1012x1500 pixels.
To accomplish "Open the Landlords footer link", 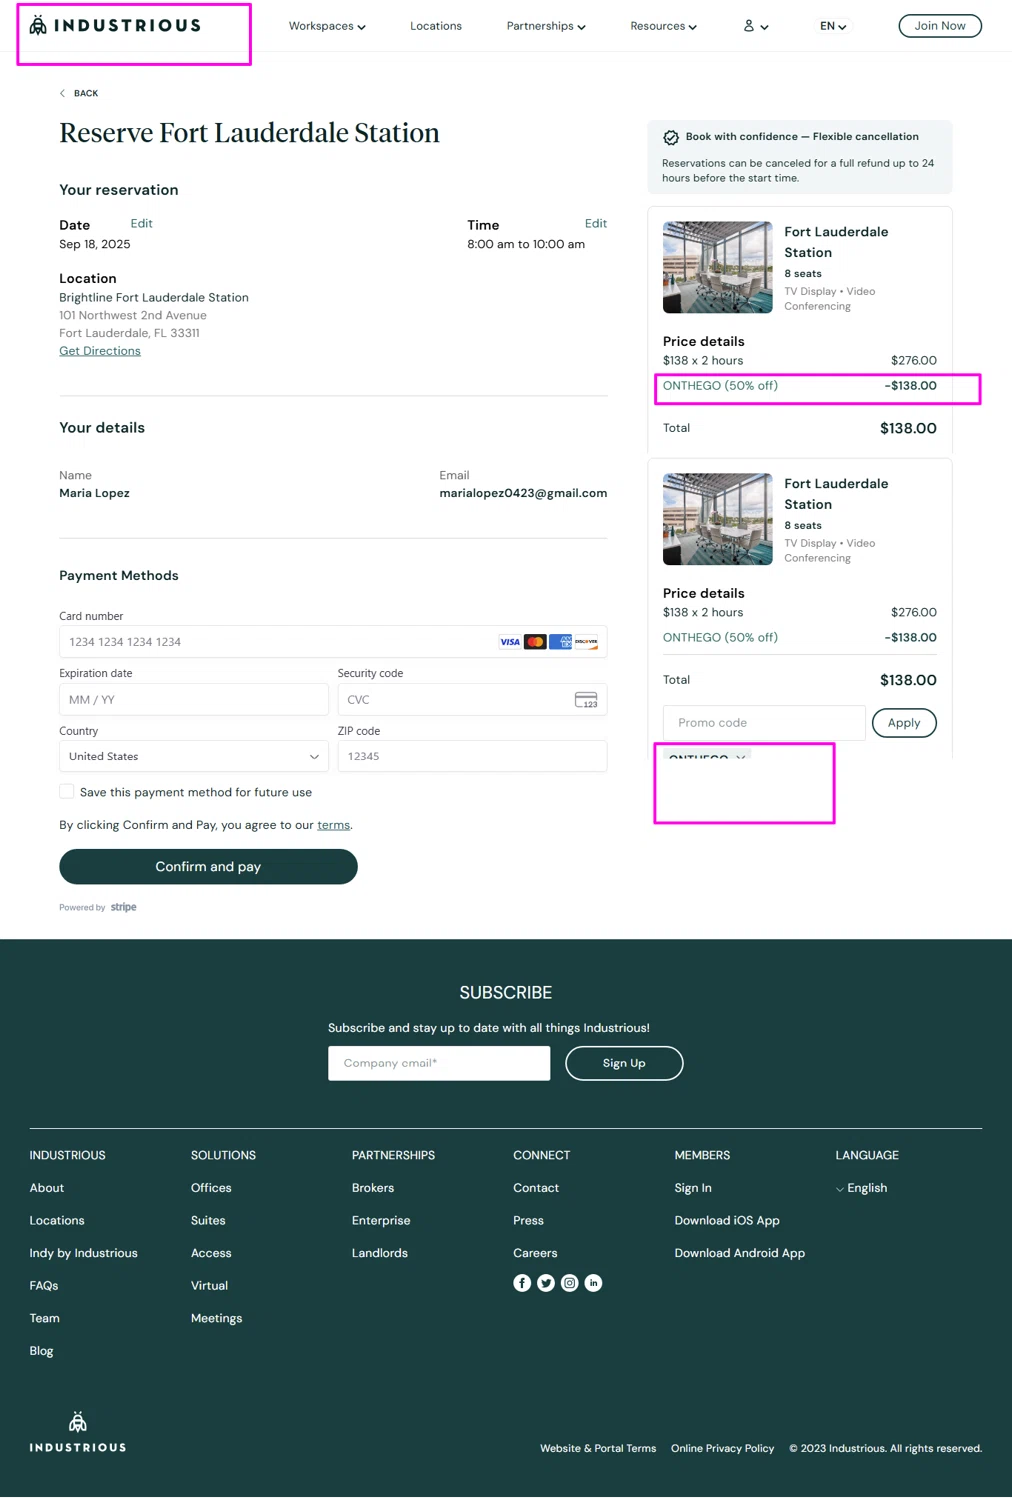I will point(380,1253).
